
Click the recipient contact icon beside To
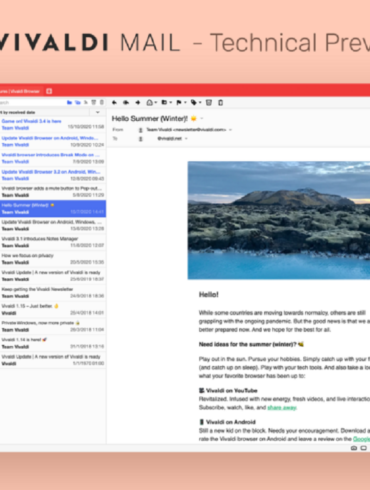pos(140,139)
